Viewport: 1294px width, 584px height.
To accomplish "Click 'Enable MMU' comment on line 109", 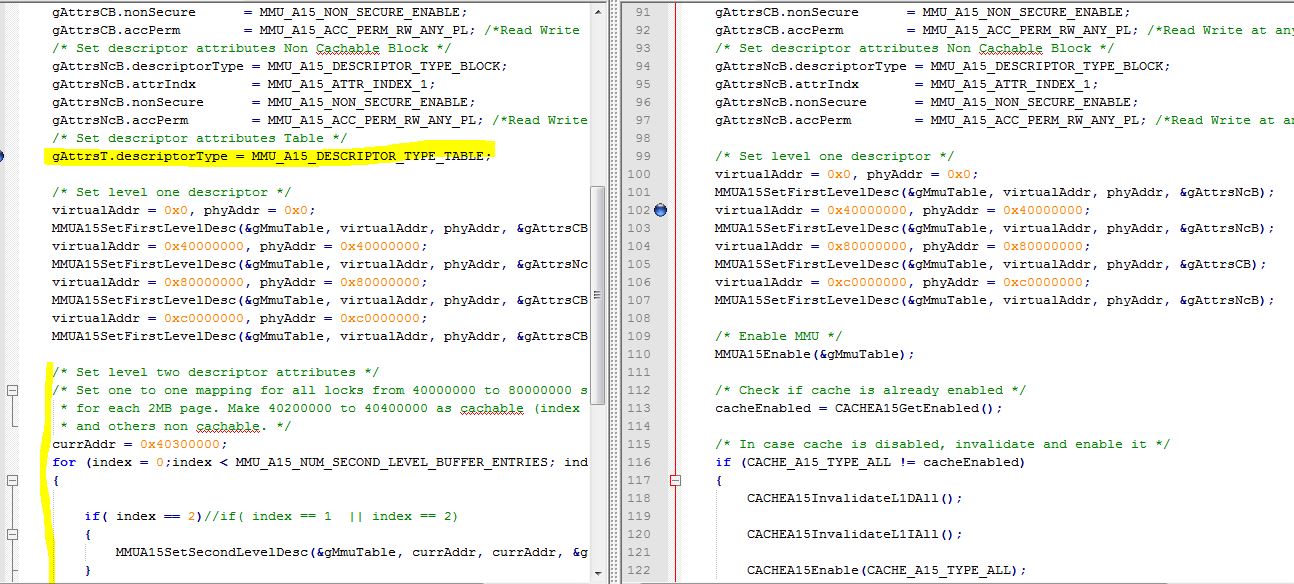I will coord(778,336).
